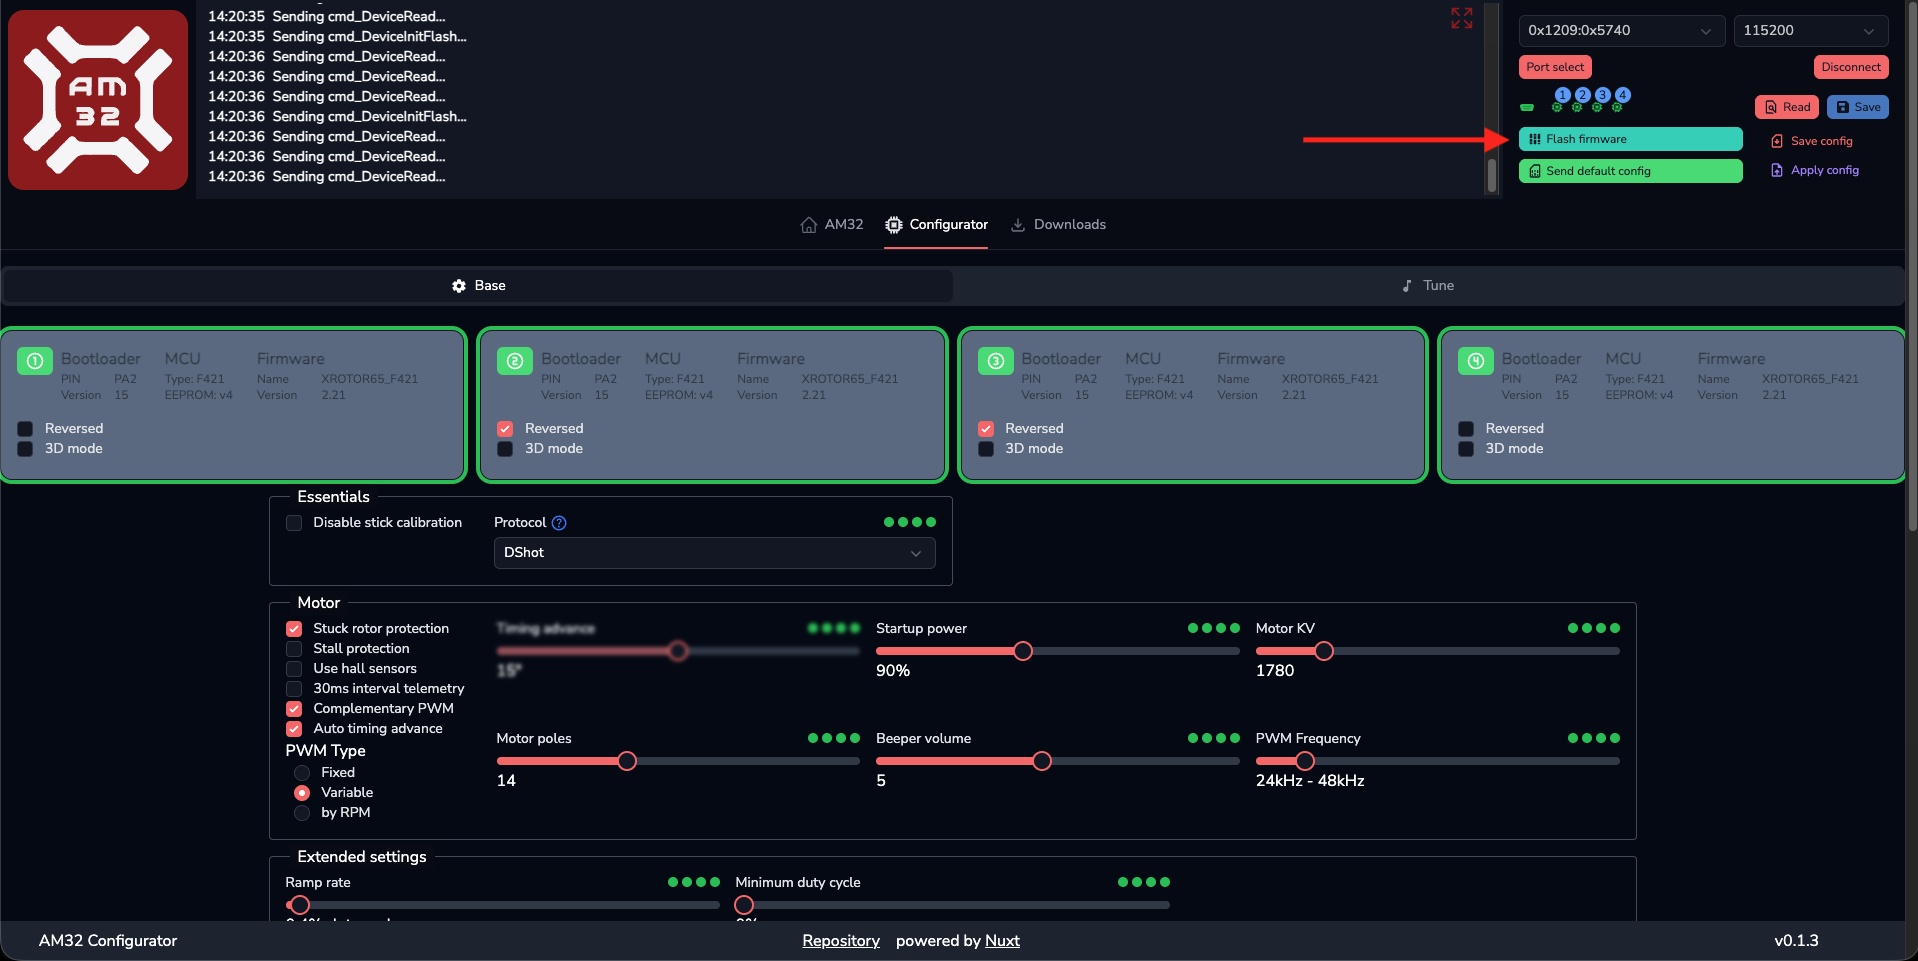Open the Repository link
This screenshot has height=961, width=1918.
(x=841, y=941)
